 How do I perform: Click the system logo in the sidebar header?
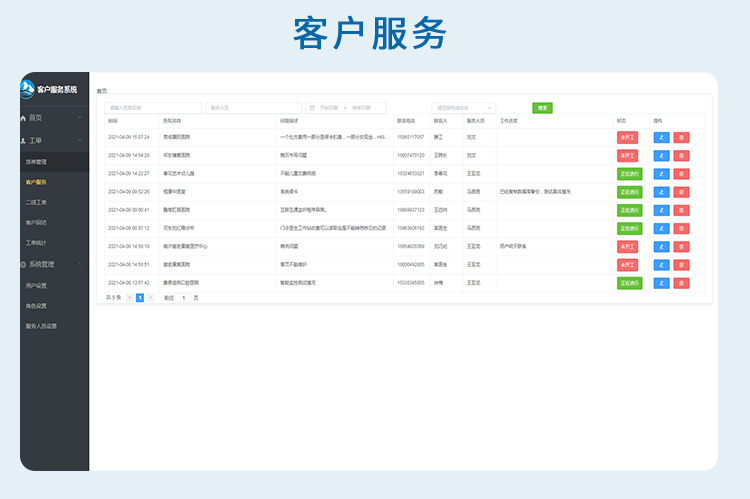click(x=28, y=88)
